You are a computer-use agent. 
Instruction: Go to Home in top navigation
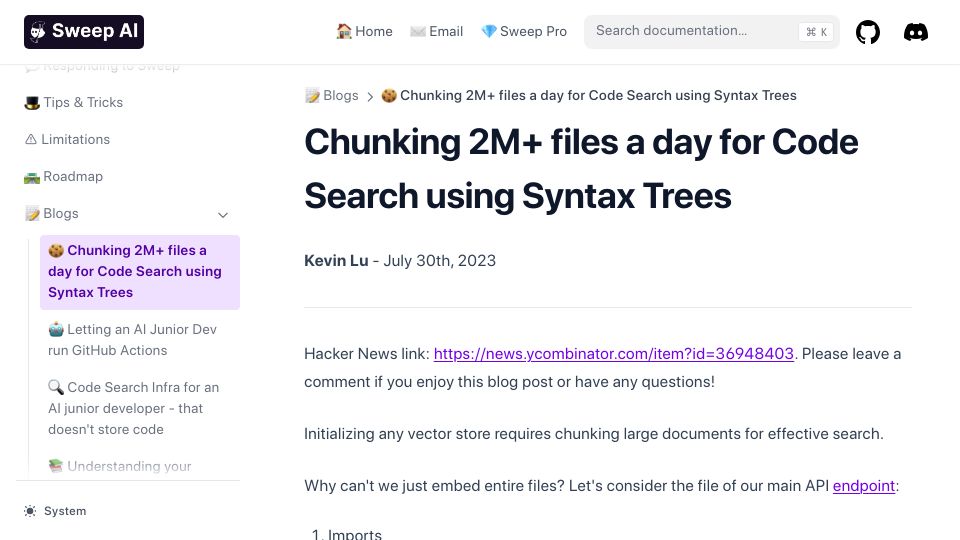(x=364, y=31)
